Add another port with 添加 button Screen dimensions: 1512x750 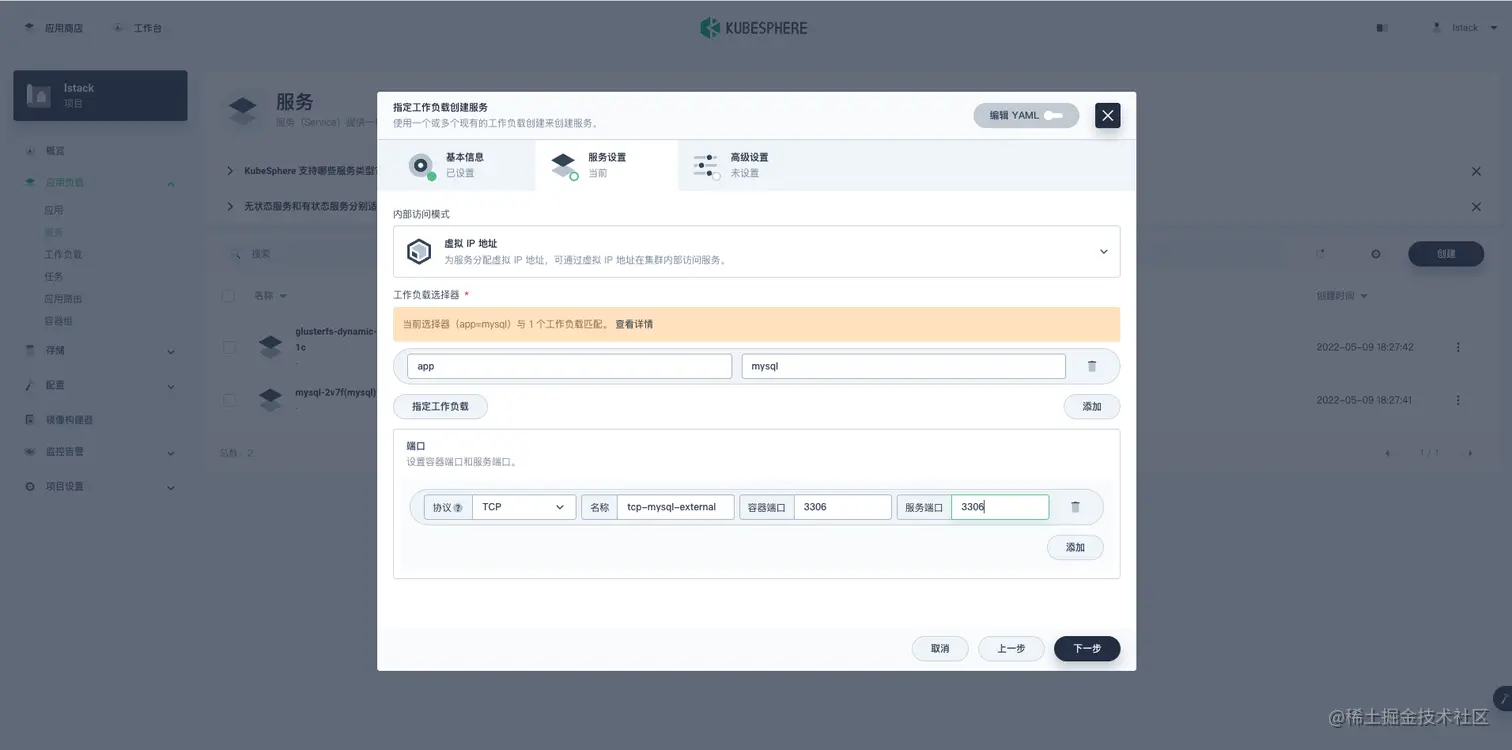[x=1075, y=547]
